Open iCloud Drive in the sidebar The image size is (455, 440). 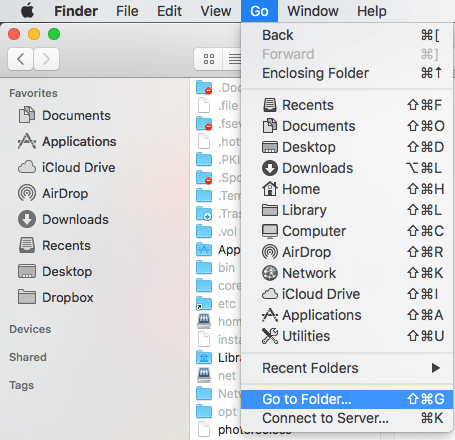pos(67,167)
